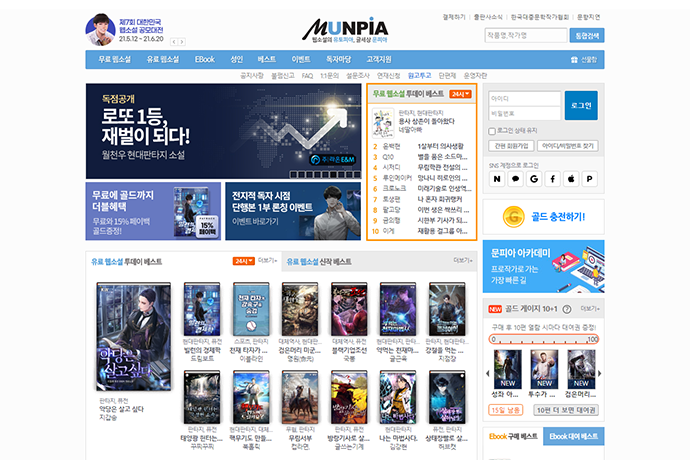Click the blue 로그인 button
The height and width of the screenshot is (460, 690).
click(x=581, y=106)
